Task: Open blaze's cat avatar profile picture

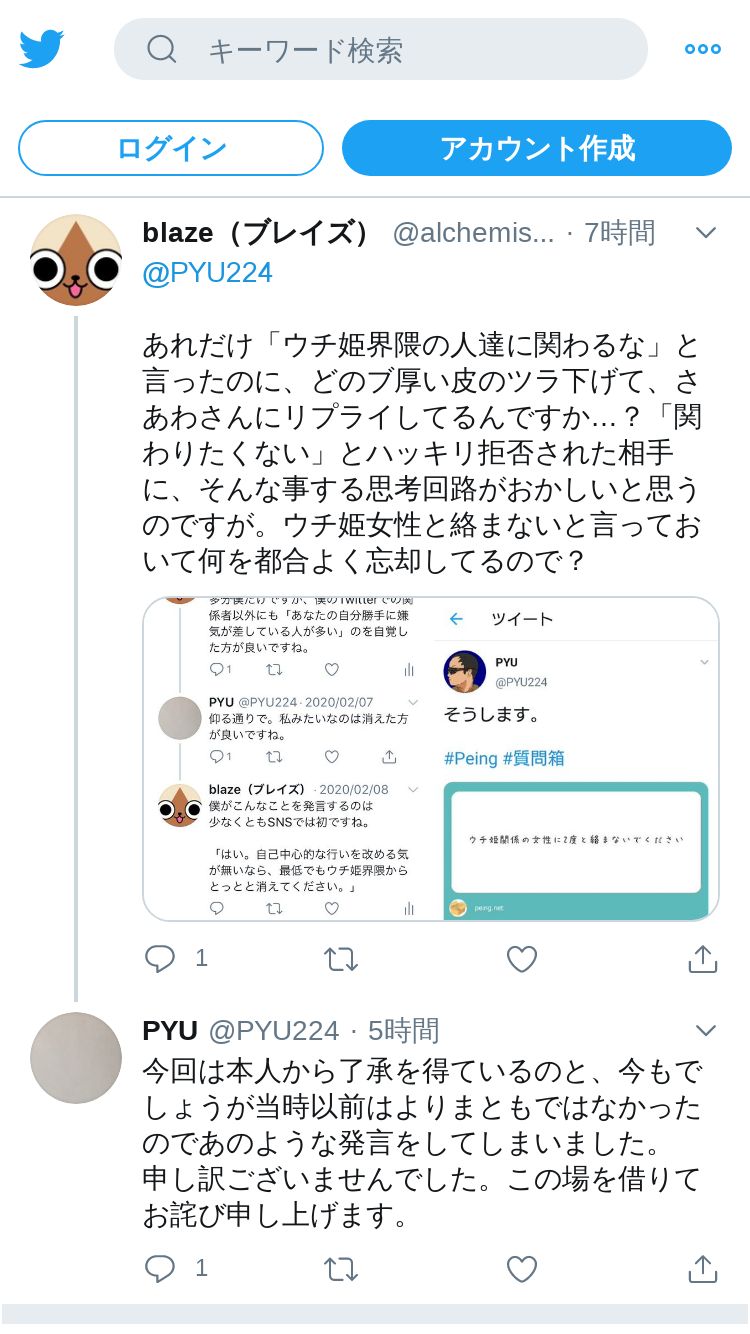Action: click(x=76, y=260)
